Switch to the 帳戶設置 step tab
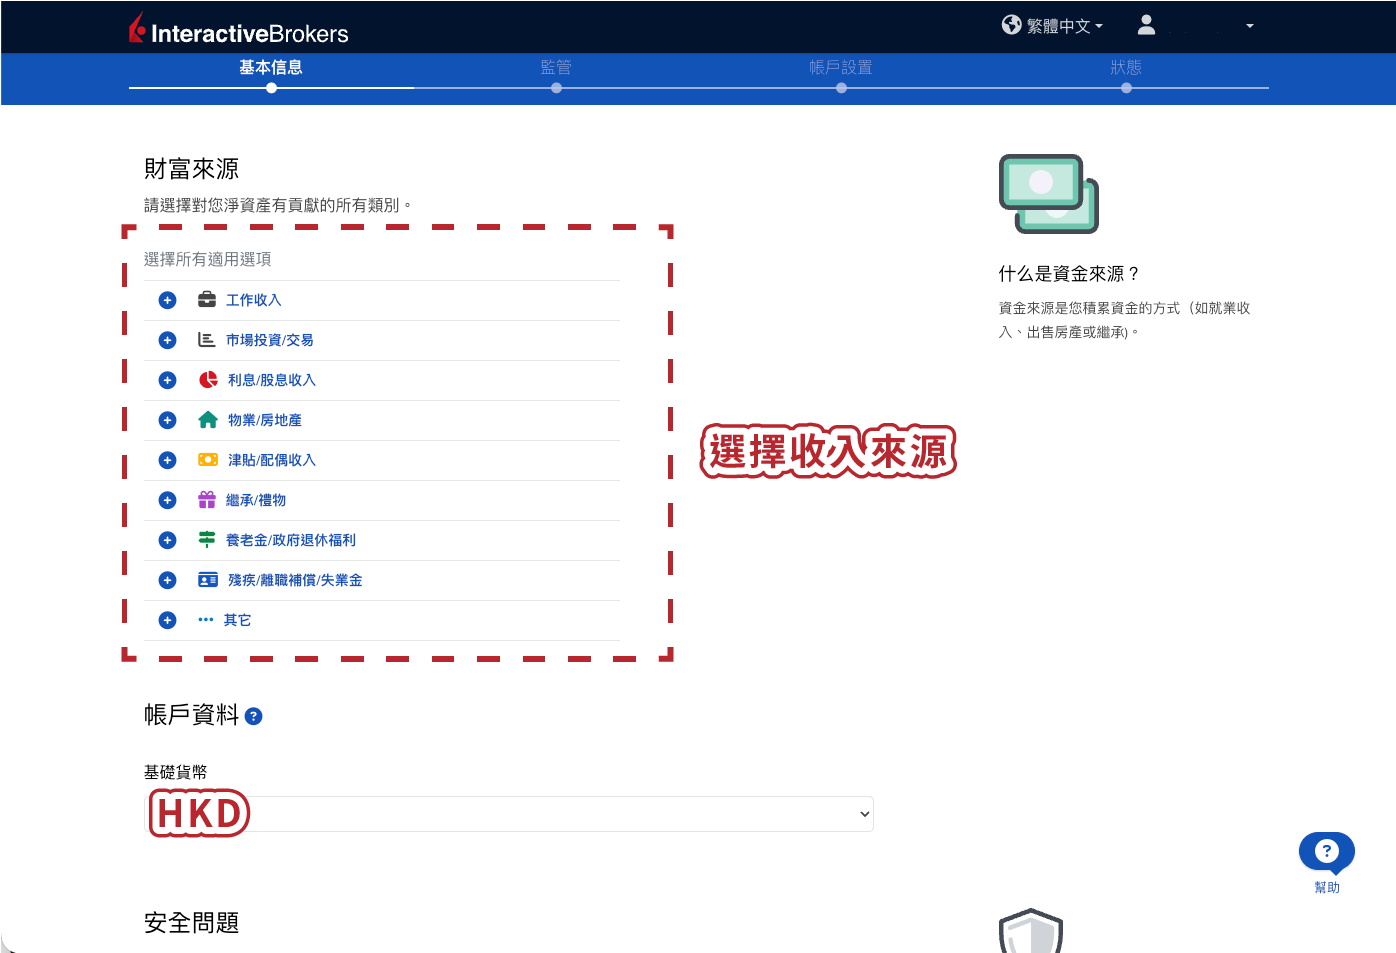Screen dimensions: 1396x953 (841, 67)
